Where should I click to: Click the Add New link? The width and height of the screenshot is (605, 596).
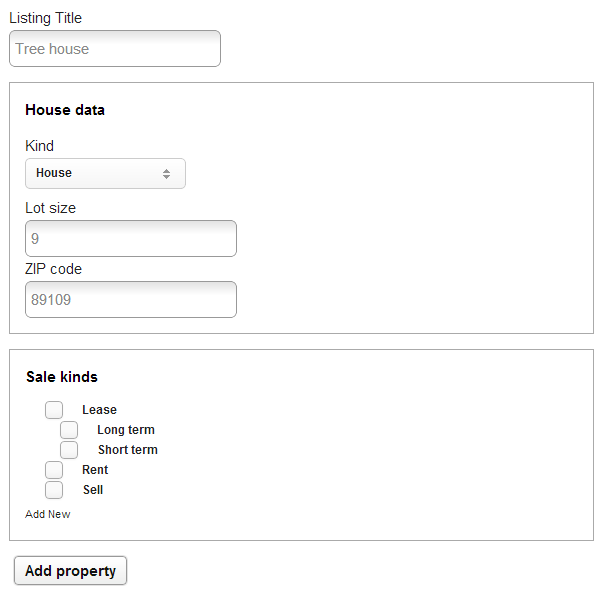click(48, 514)
